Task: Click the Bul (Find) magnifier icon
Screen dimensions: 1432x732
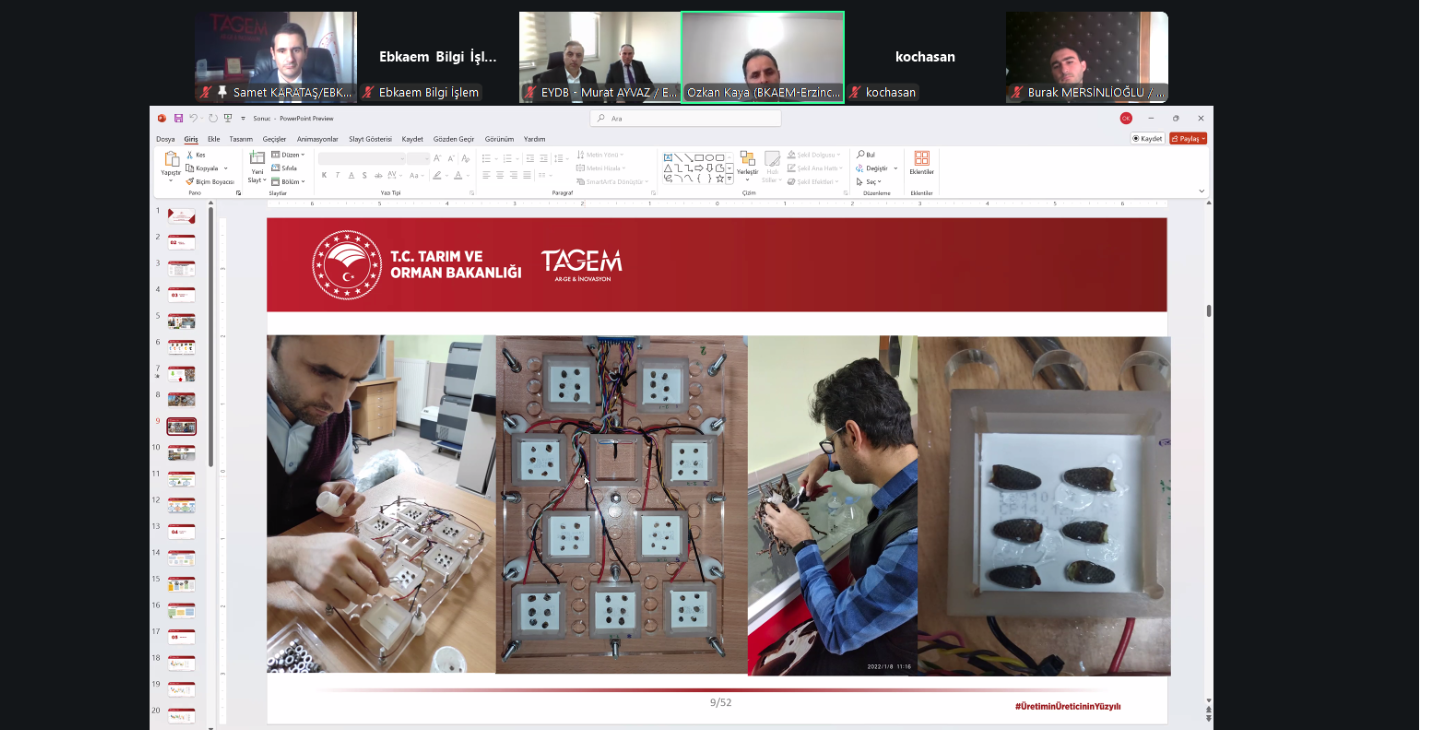Action: 860,155
